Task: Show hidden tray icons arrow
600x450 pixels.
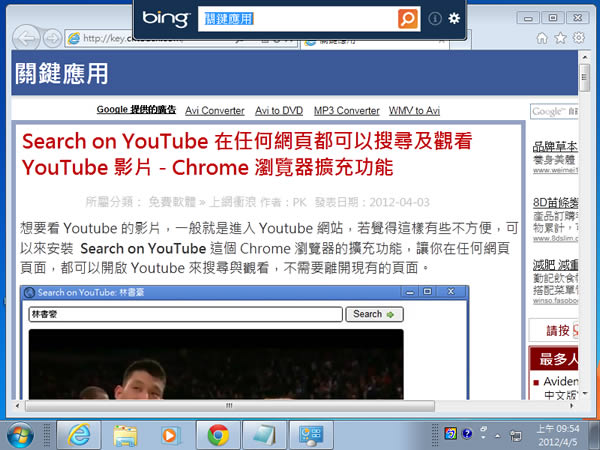Action: 497,435
